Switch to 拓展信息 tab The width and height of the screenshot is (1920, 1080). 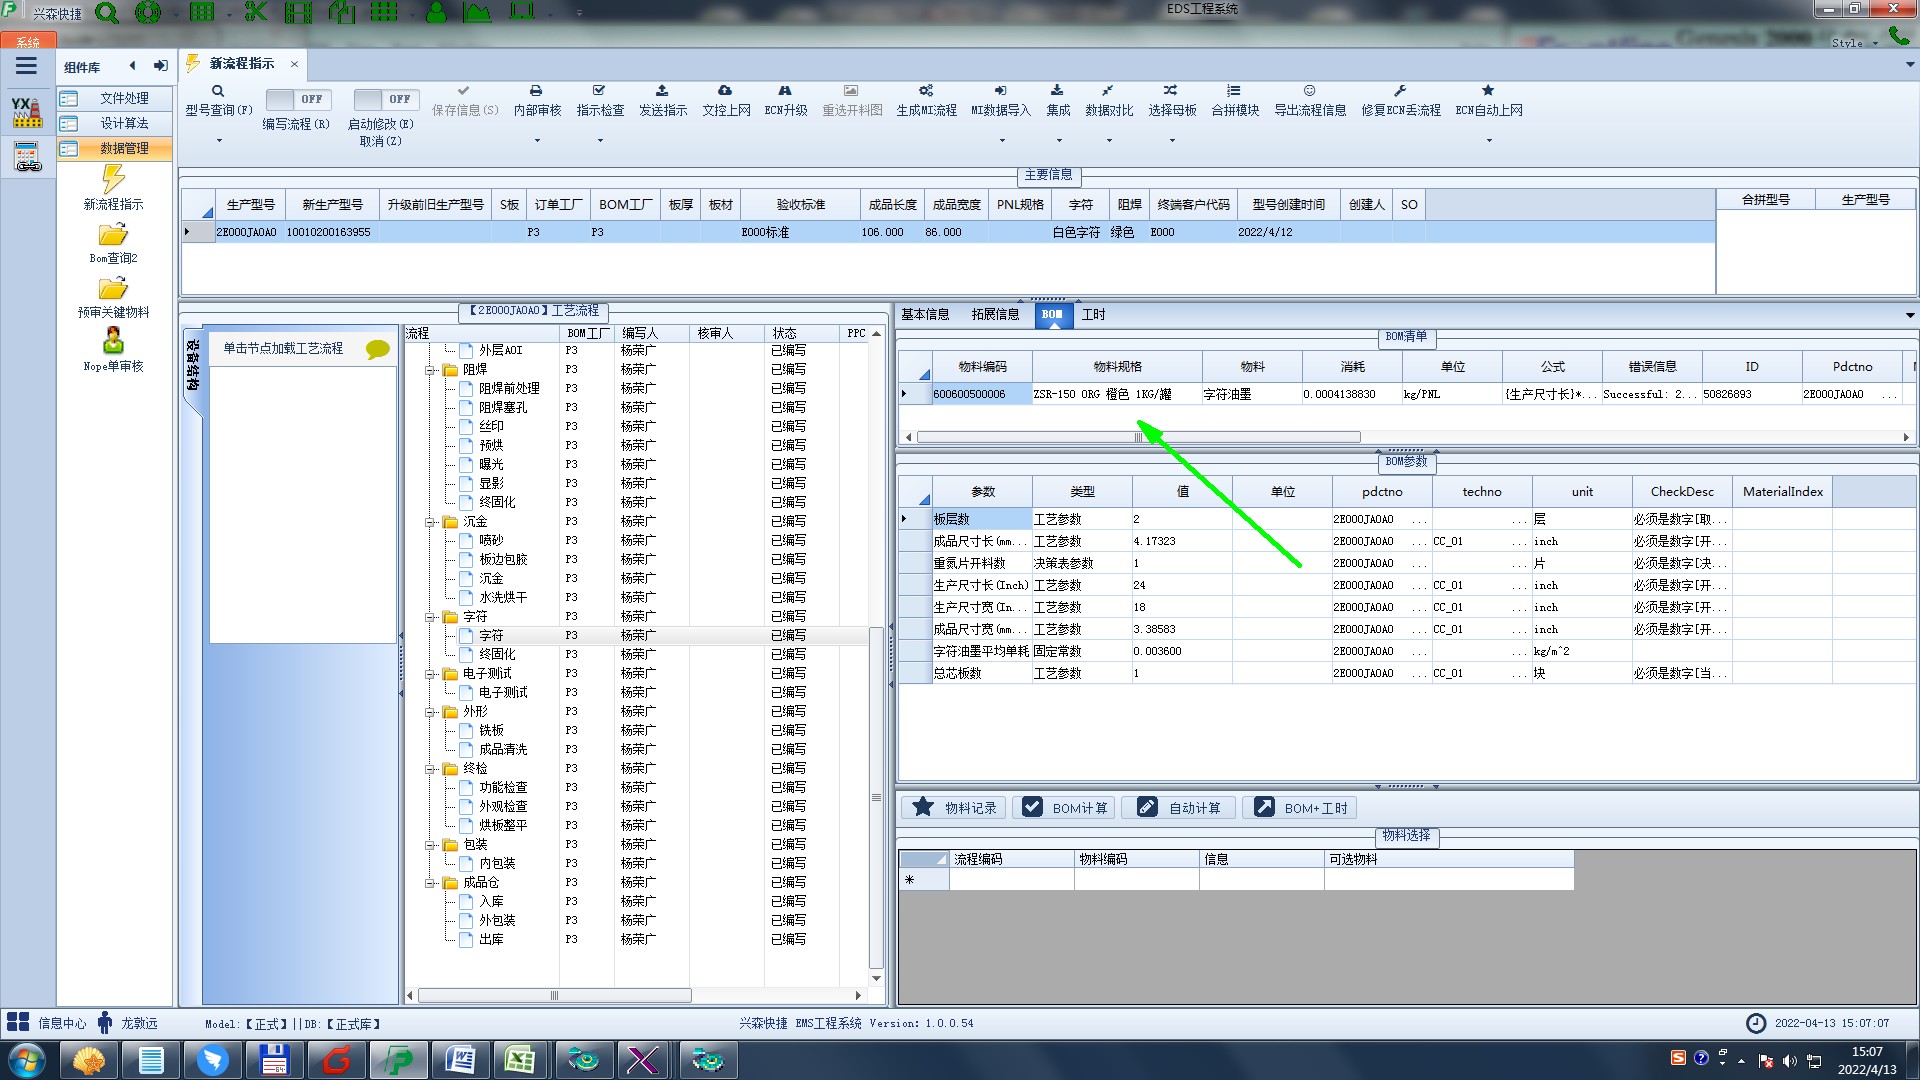pyautogui.click(x=995, y=314)
